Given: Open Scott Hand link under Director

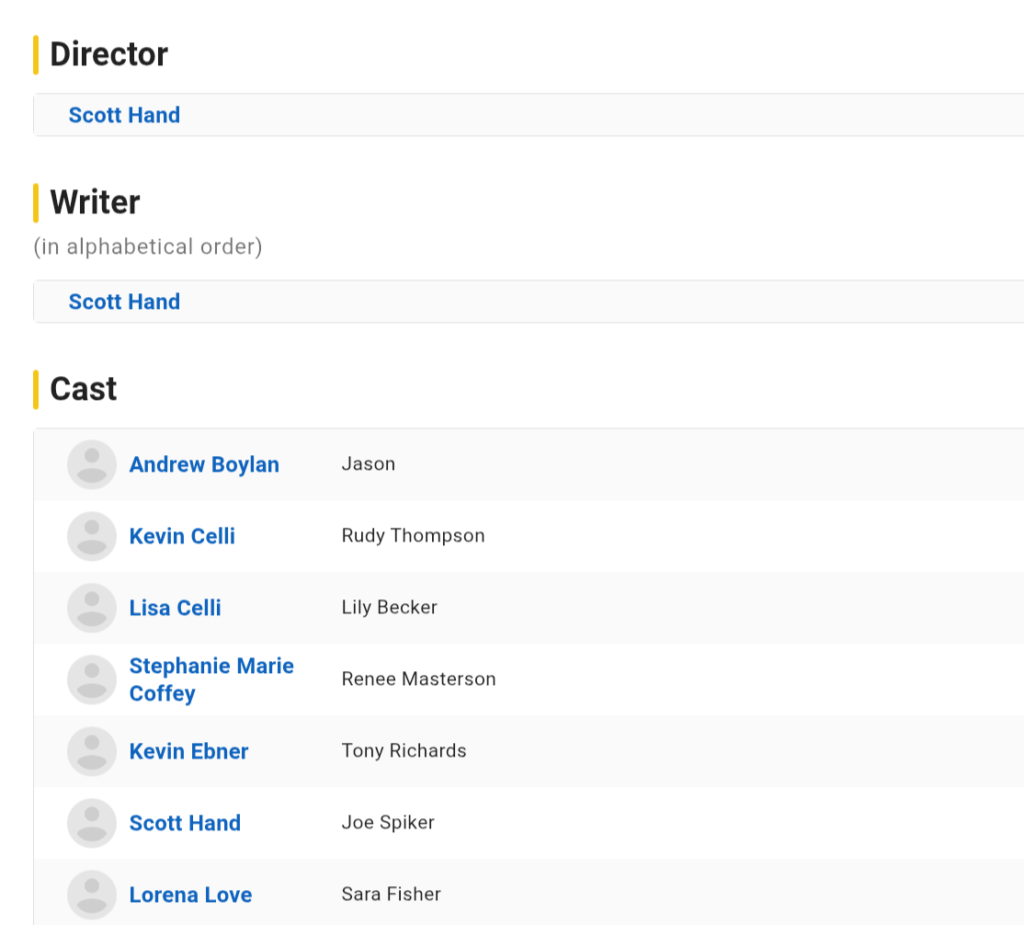Looking at the screenshot, I should coord(124,115).
